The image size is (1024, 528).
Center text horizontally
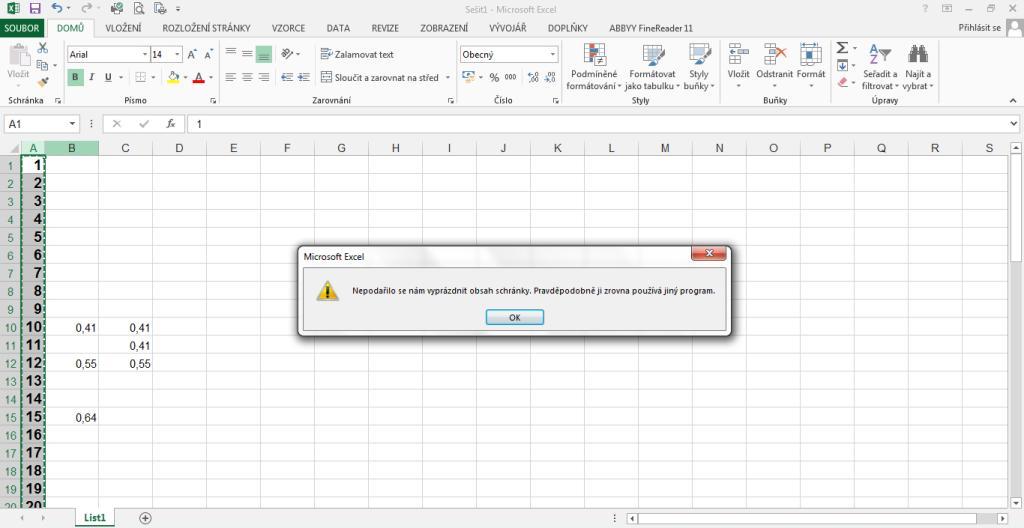[x=247, y=77]
